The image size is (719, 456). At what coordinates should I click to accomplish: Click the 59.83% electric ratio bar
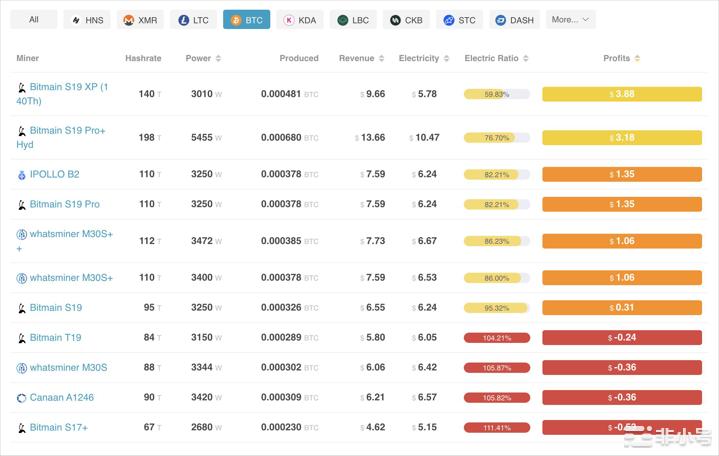tap(496, 94)
